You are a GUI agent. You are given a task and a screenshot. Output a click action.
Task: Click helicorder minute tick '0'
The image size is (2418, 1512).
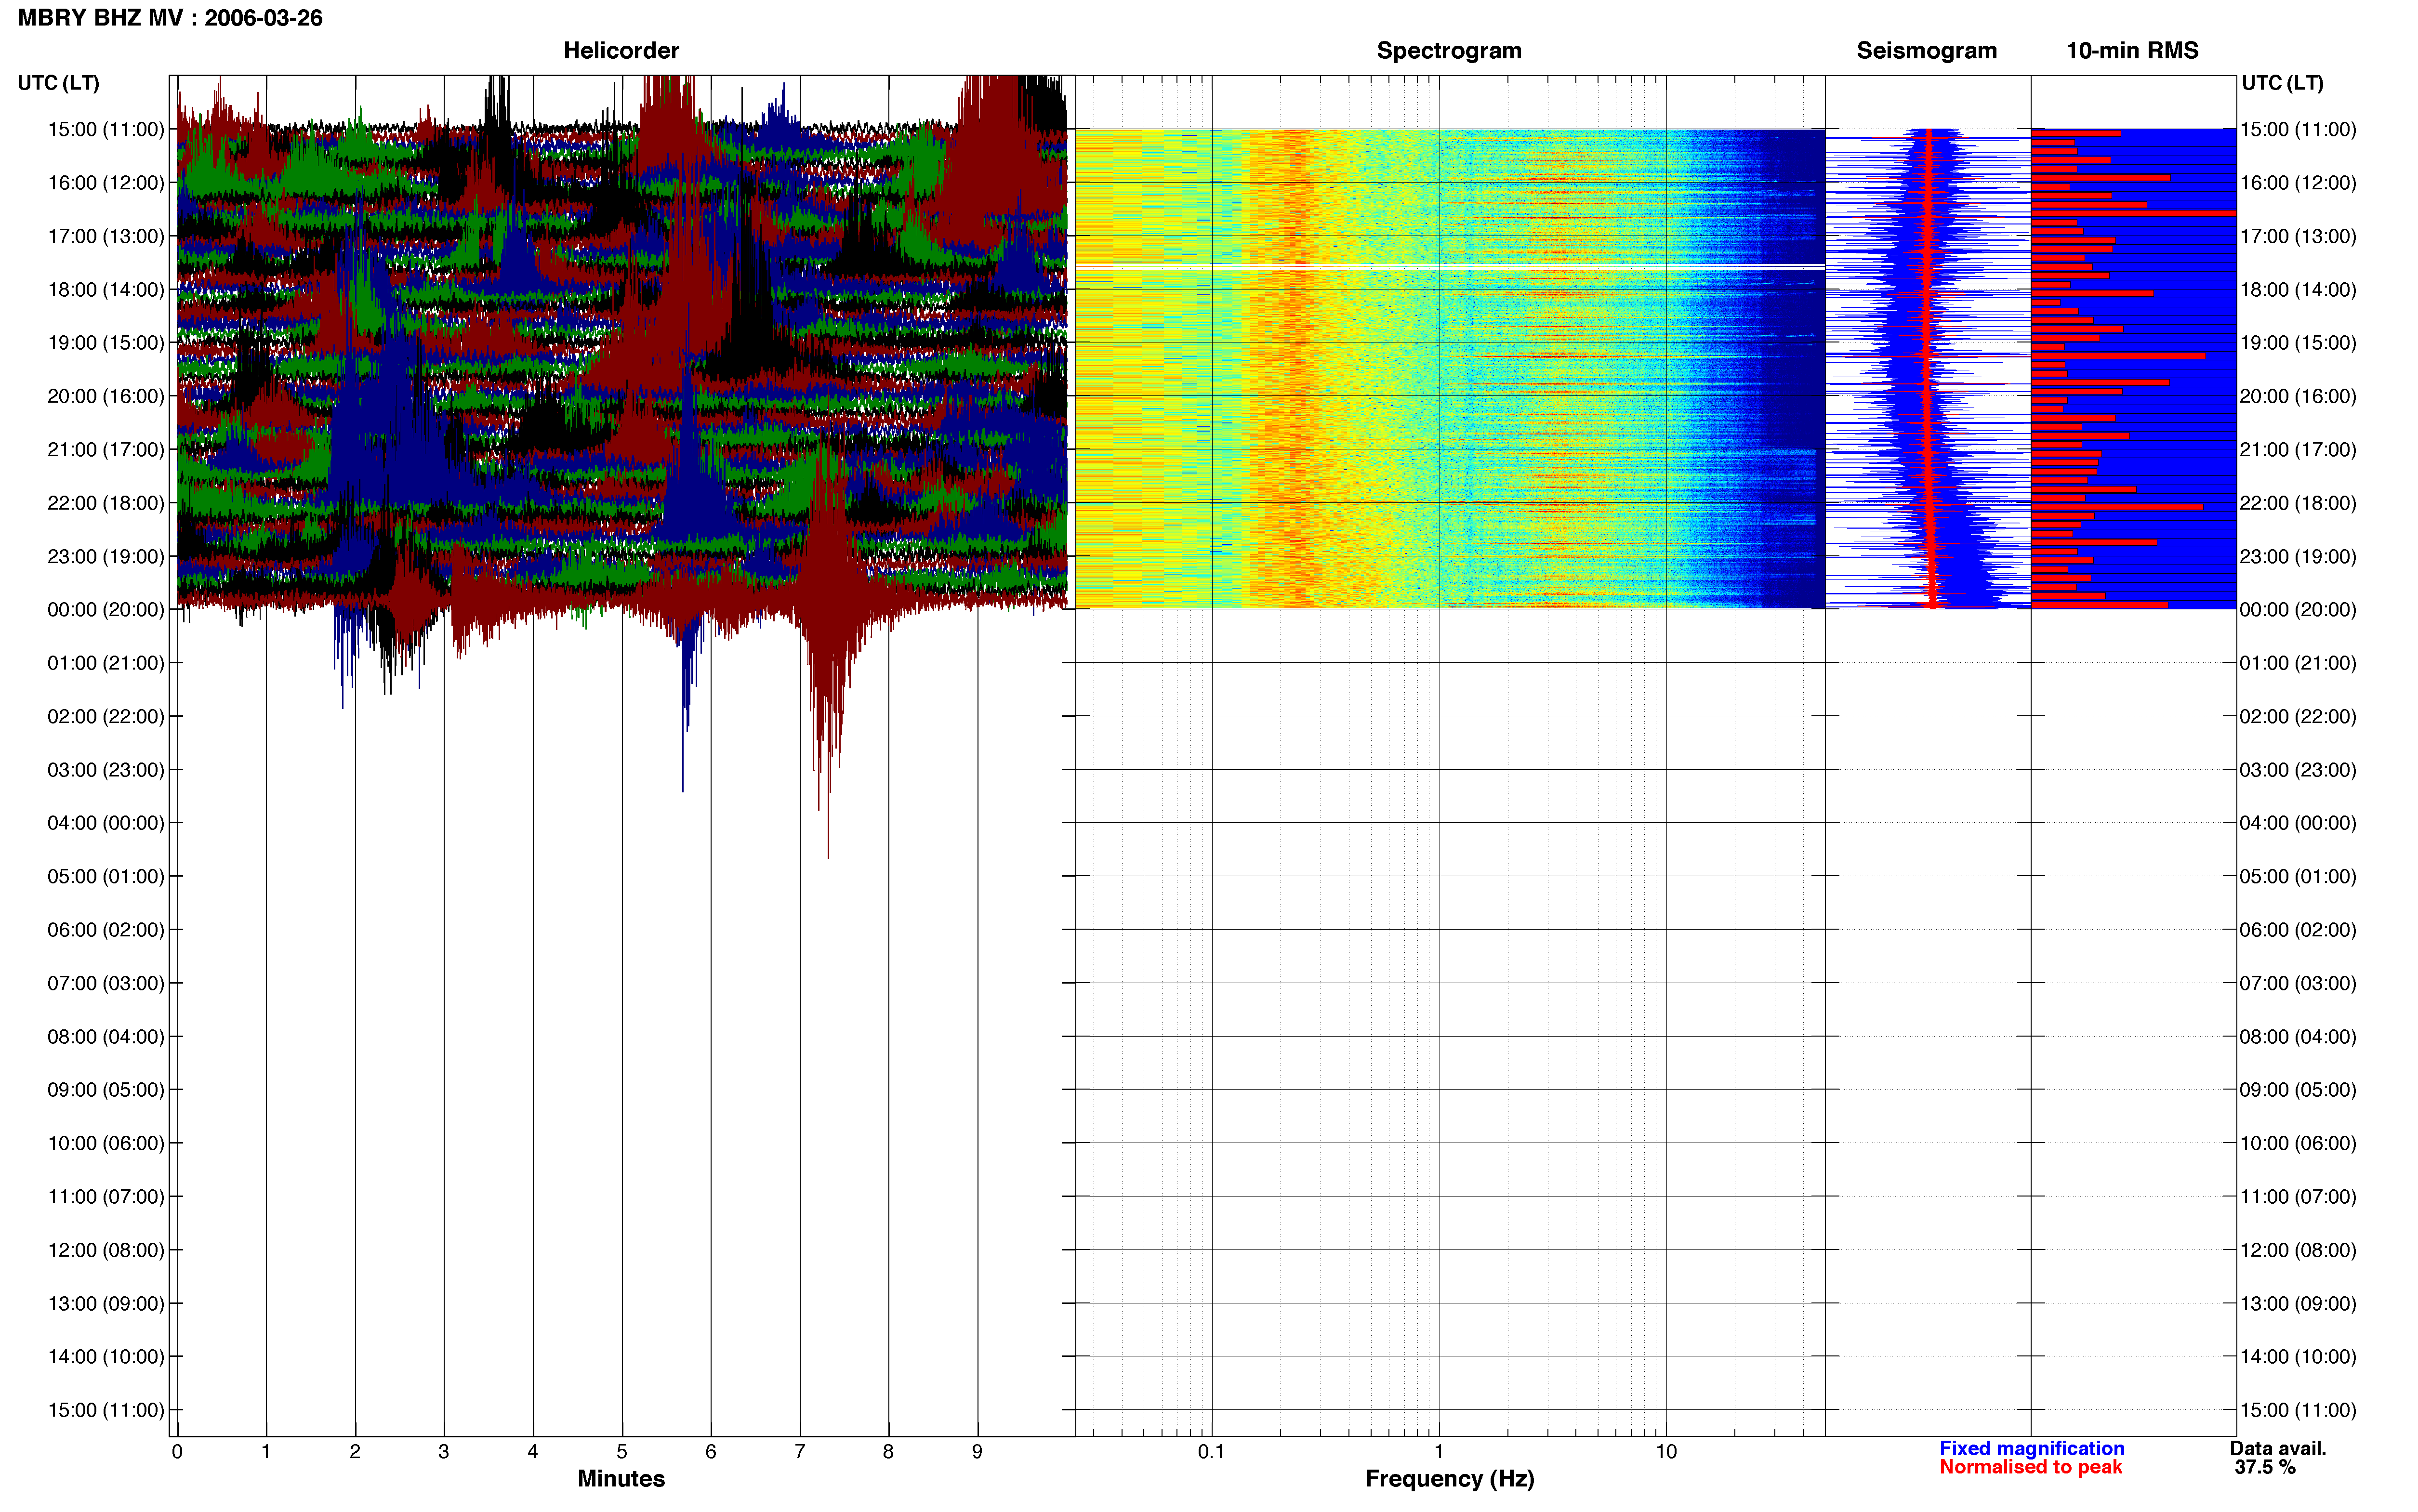tap(177, 1452)
